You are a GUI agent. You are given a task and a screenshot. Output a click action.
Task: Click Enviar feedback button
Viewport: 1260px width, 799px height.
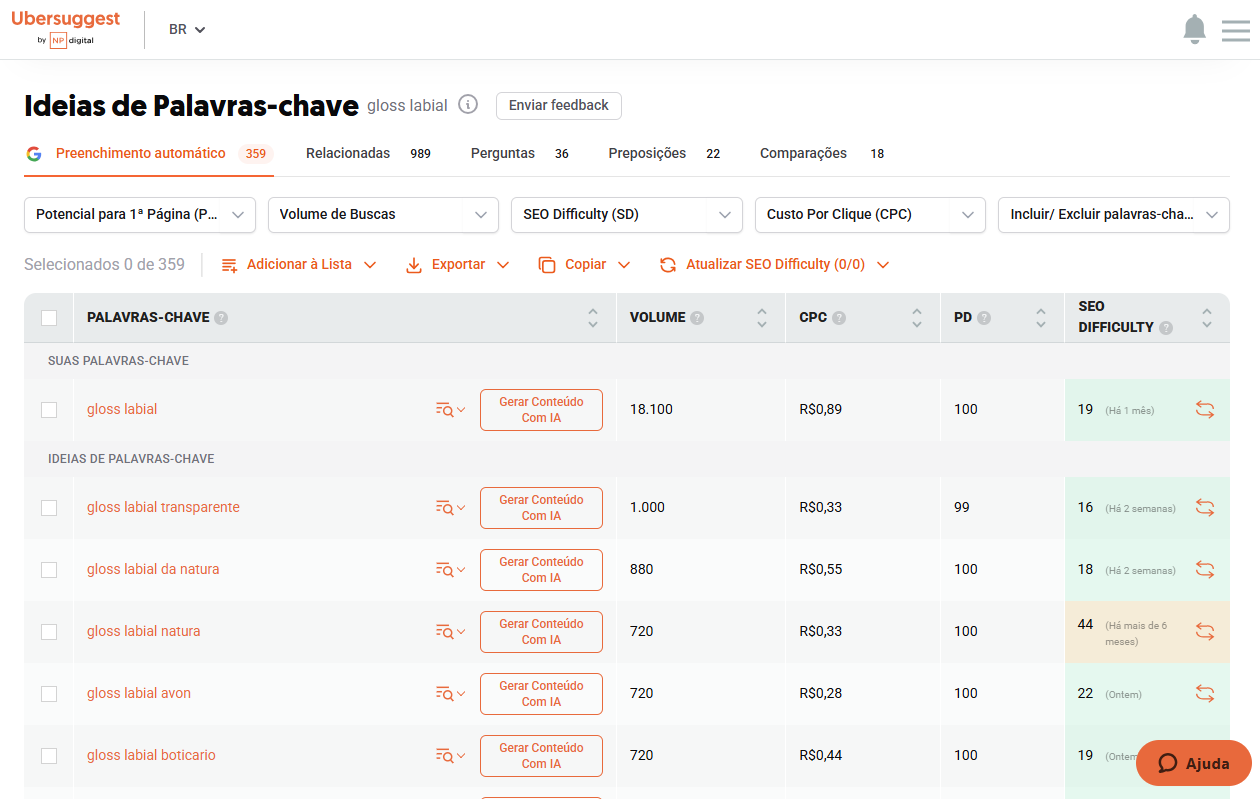(x=559, y=105)
